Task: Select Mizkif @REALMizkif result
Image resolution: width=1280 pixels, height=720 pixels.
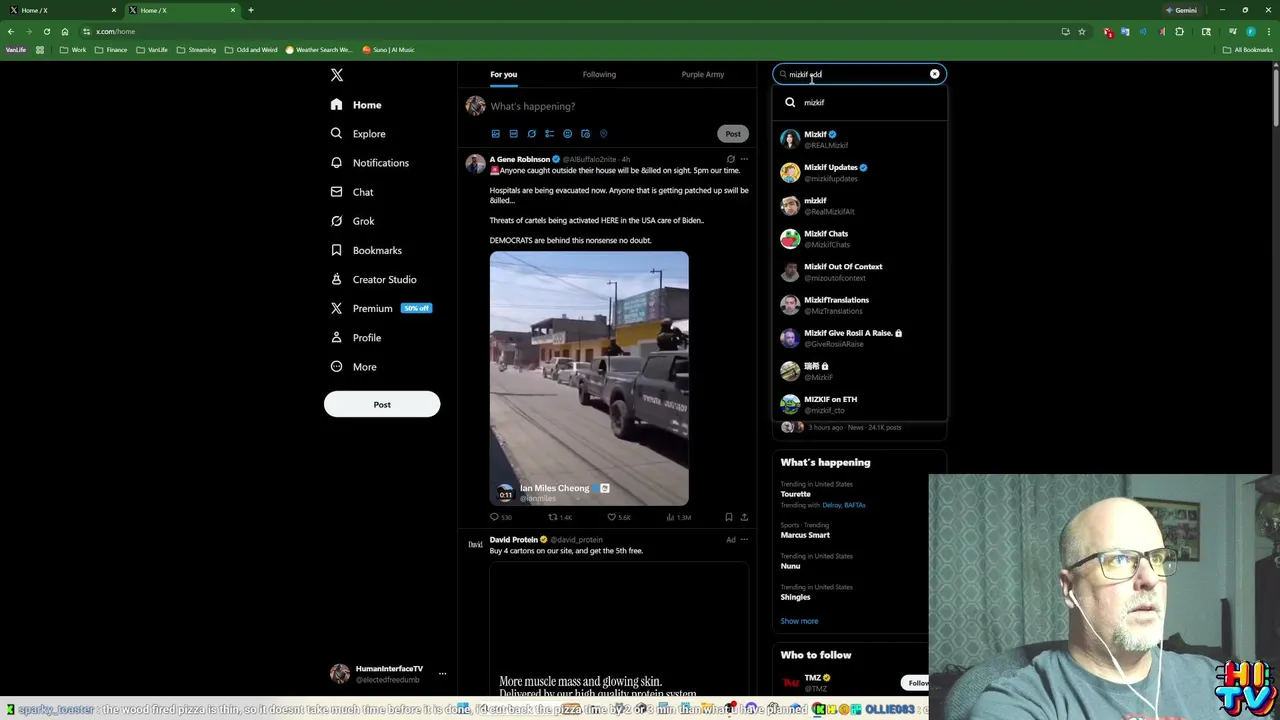Action: (859, 139)
